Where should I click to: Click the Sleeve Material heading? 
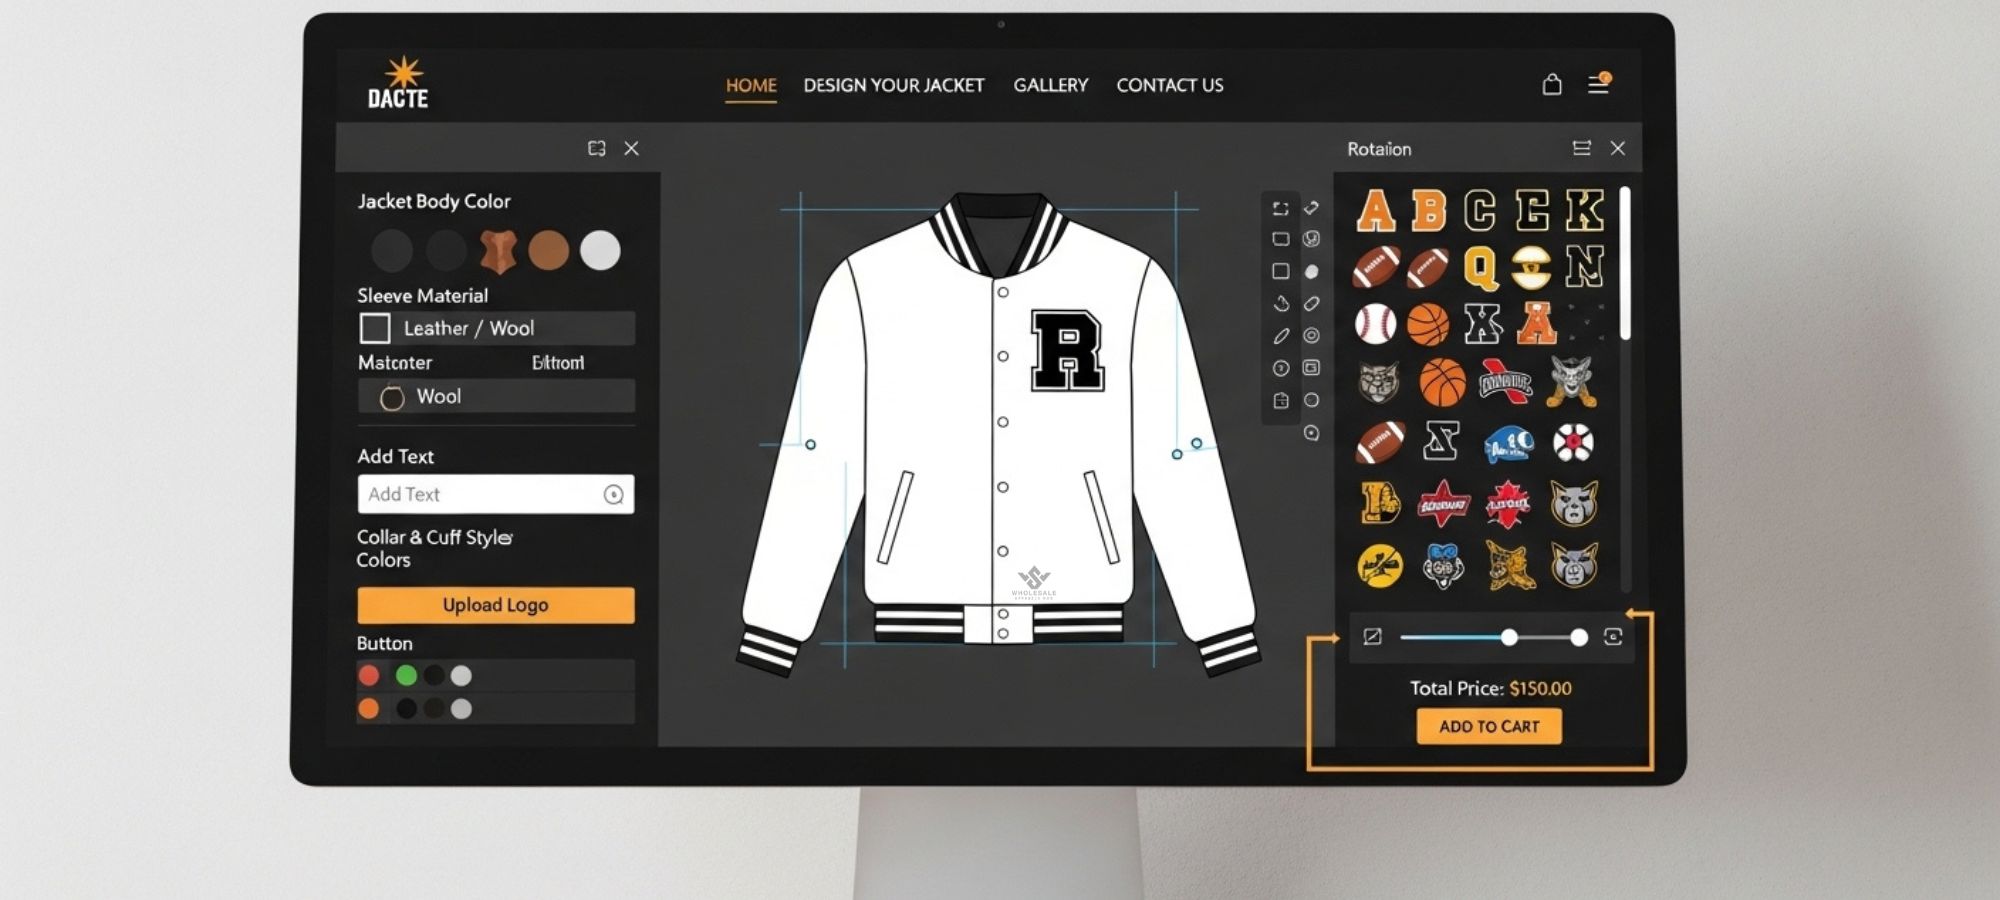click(x=423, y=295)
